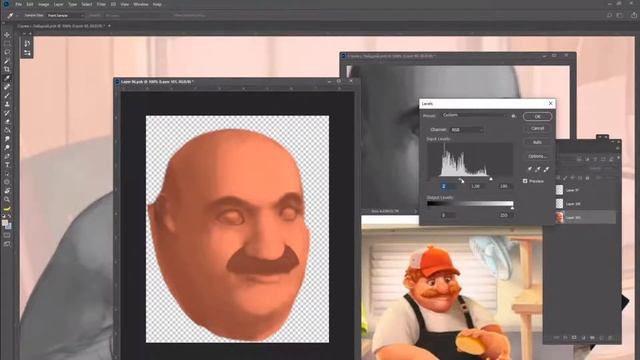Select the Rectangular Marquee tool

click(x=7, y=44)
